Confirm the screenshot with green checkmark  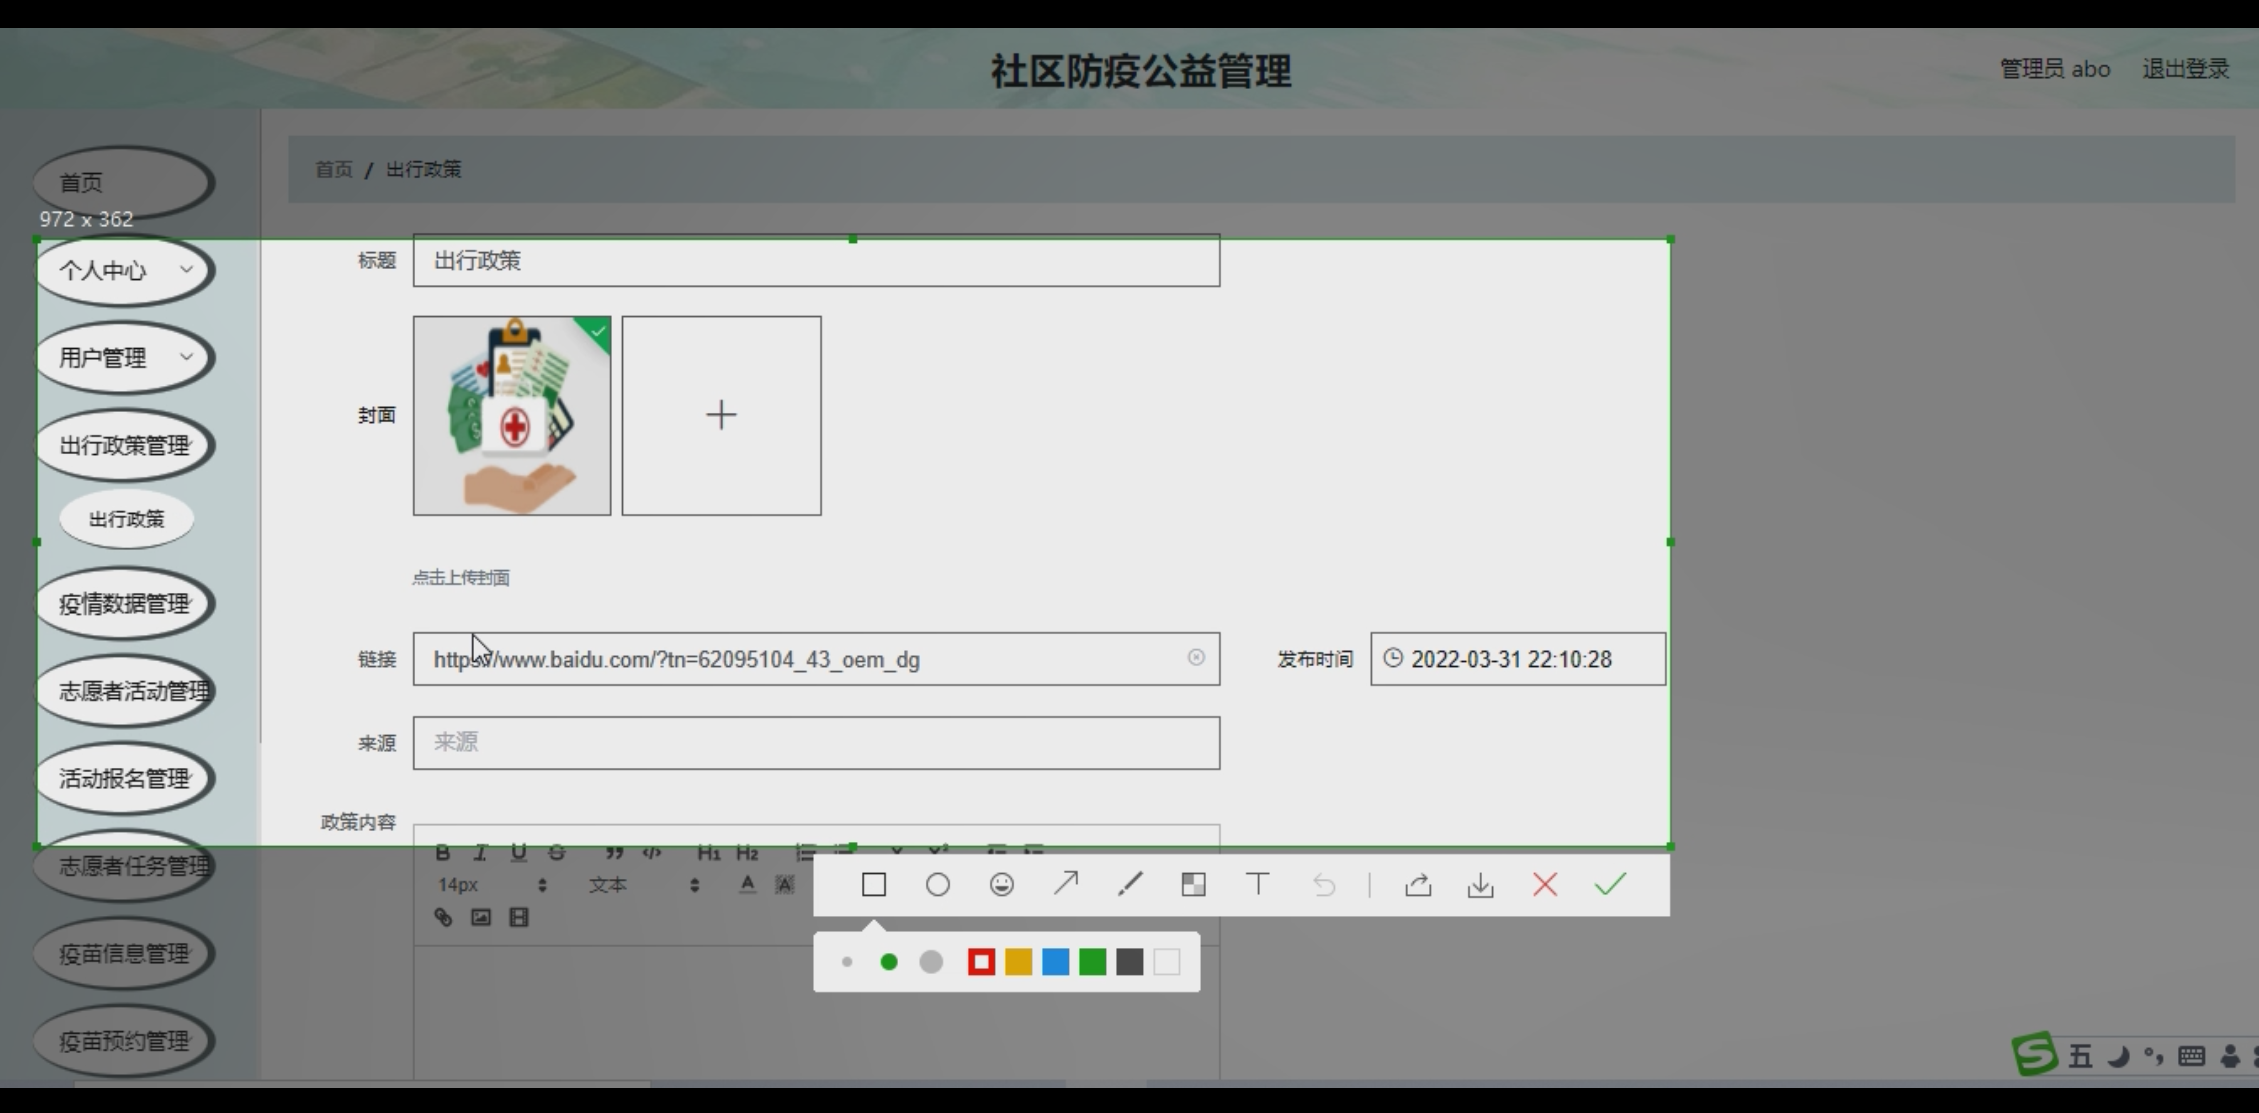coord(1610,884)
